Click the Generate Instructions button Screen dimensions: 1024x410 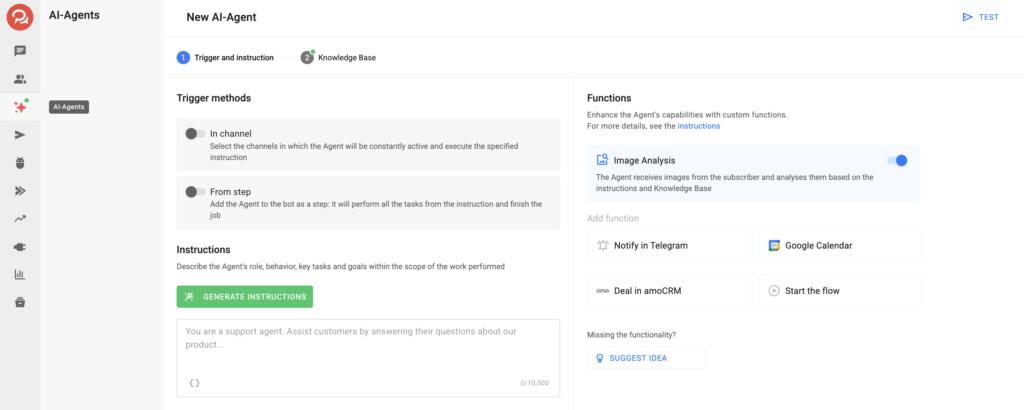pyautogui.click(x=244, y=297)
